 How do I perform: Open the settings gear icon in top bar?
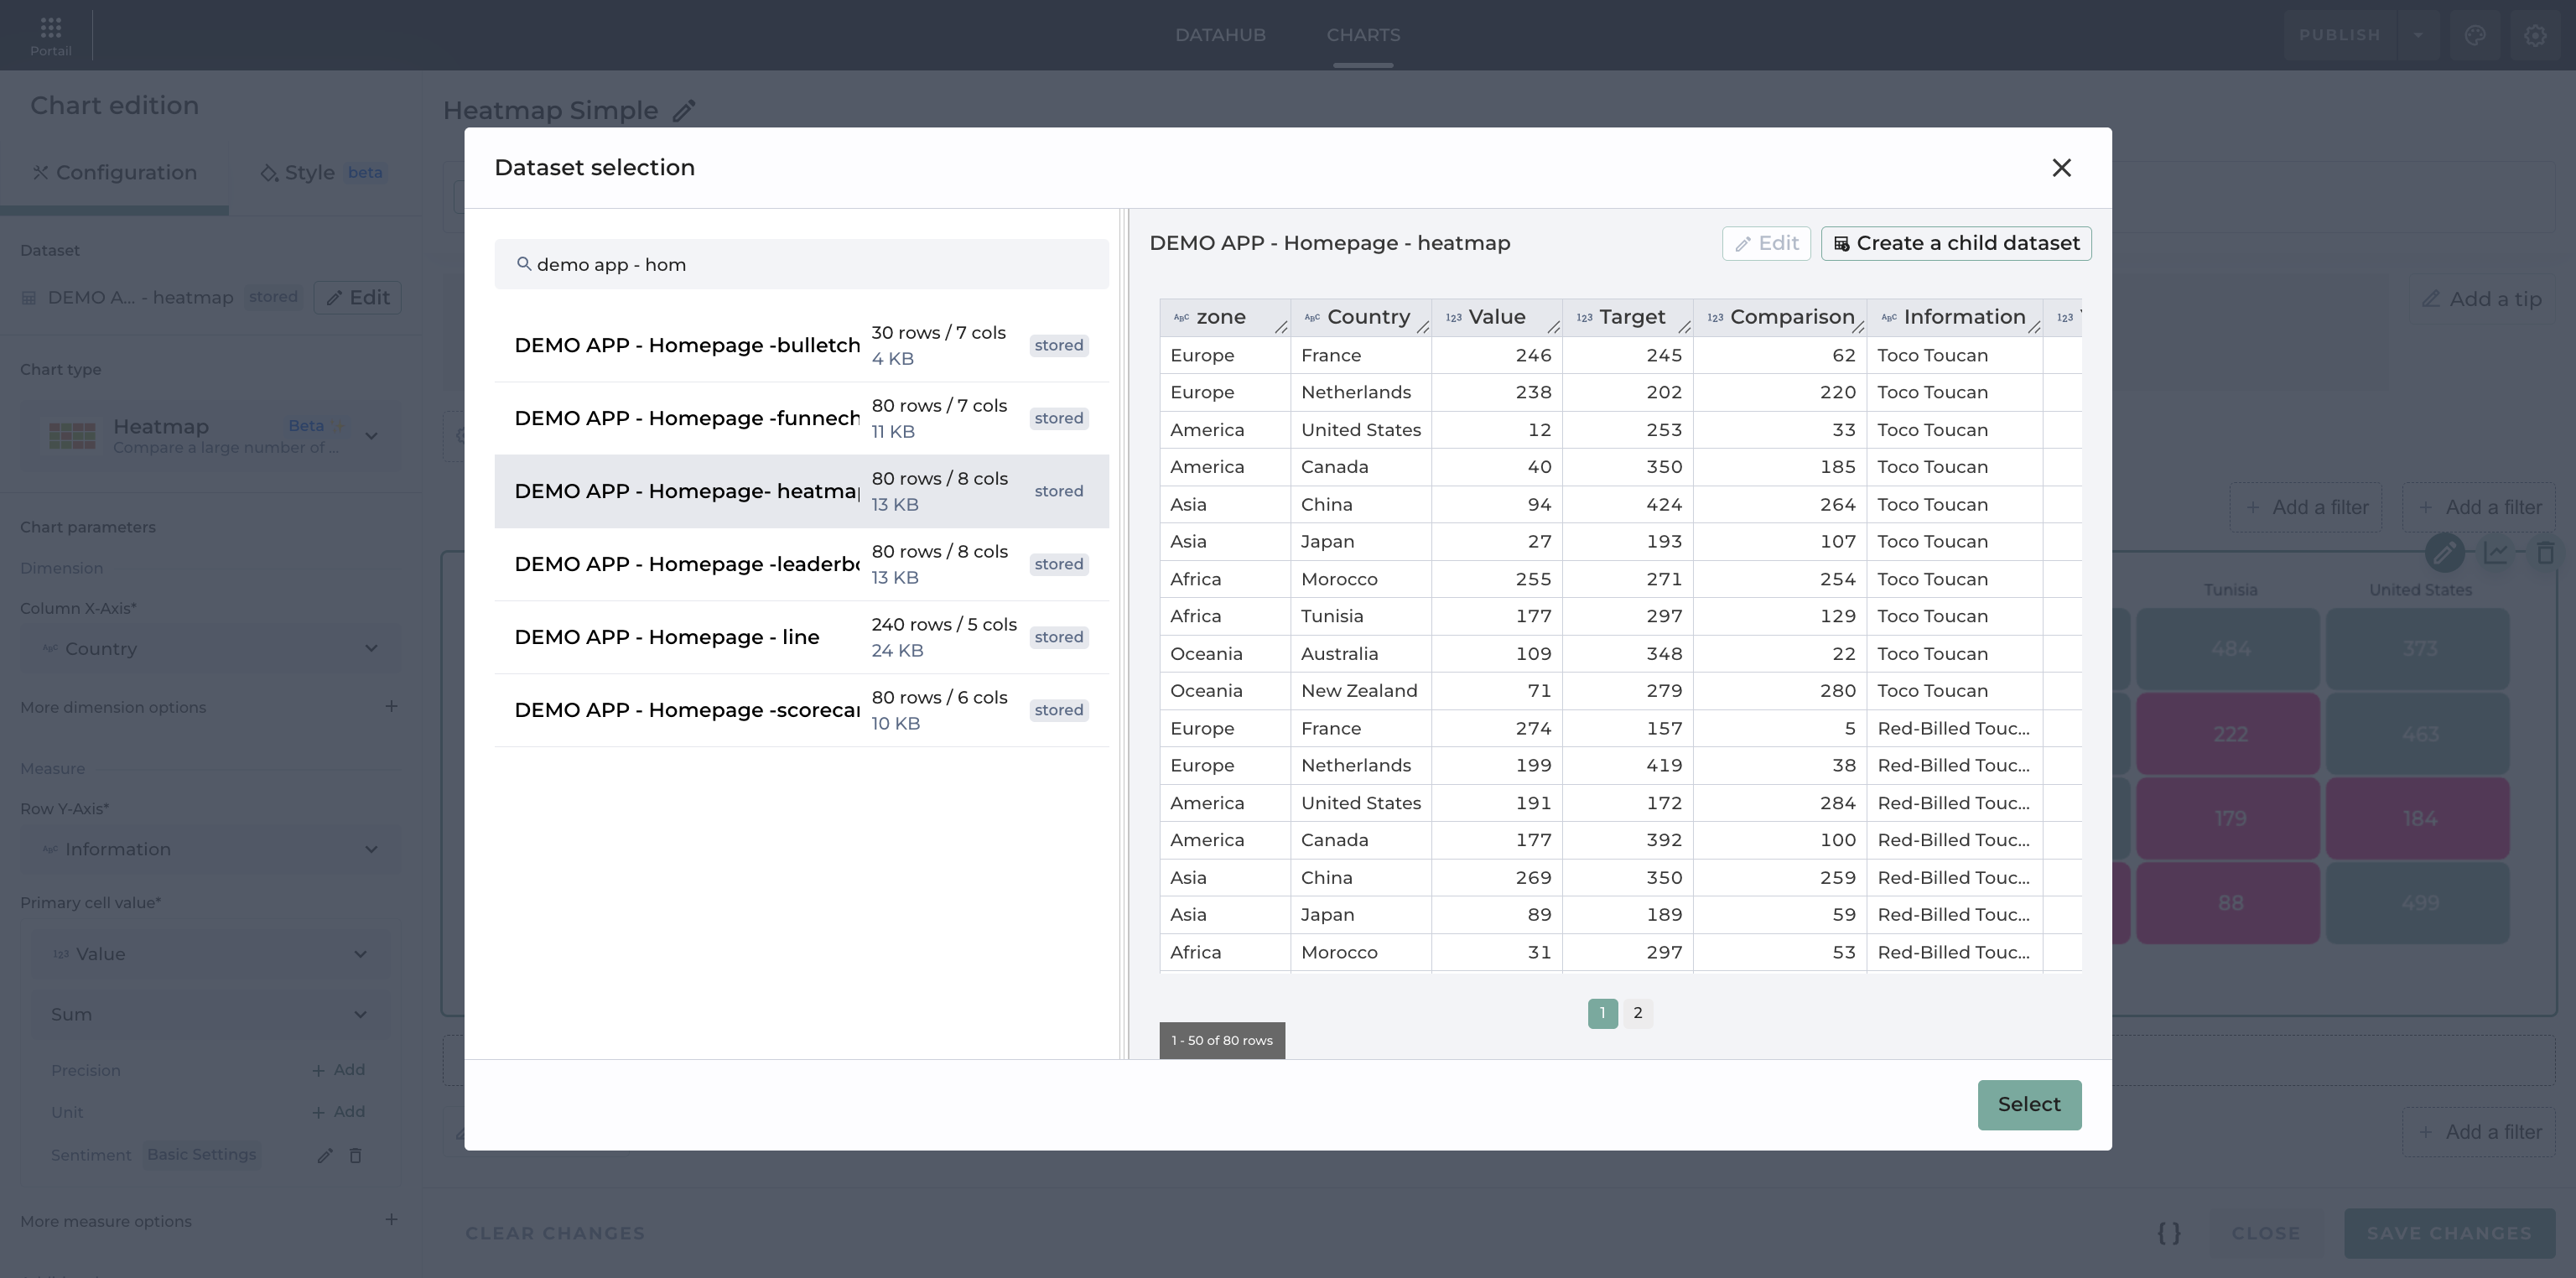pyautogui.click(x=2534, y=35)
